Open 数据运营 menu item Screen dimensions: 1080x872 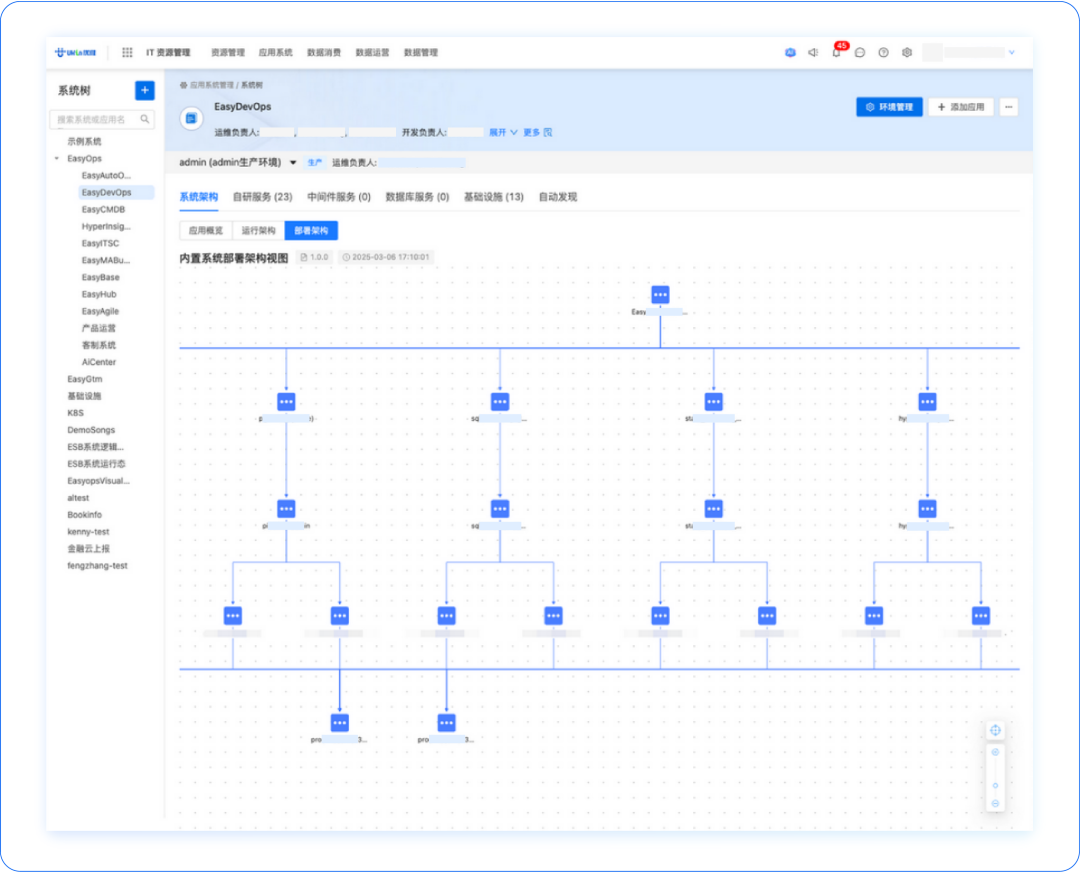373,52
